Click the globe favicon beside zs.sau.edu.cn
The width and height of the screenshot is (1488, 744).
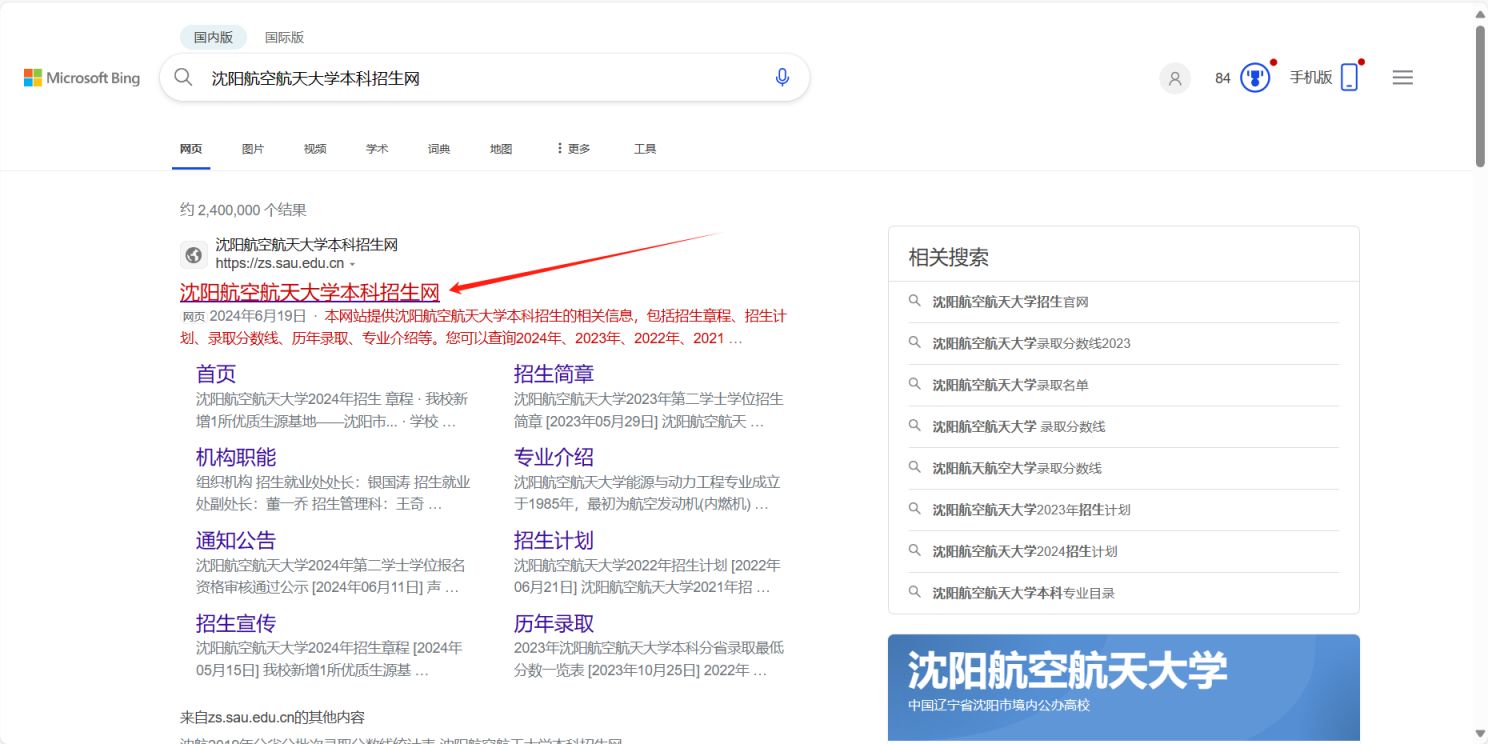194,255
